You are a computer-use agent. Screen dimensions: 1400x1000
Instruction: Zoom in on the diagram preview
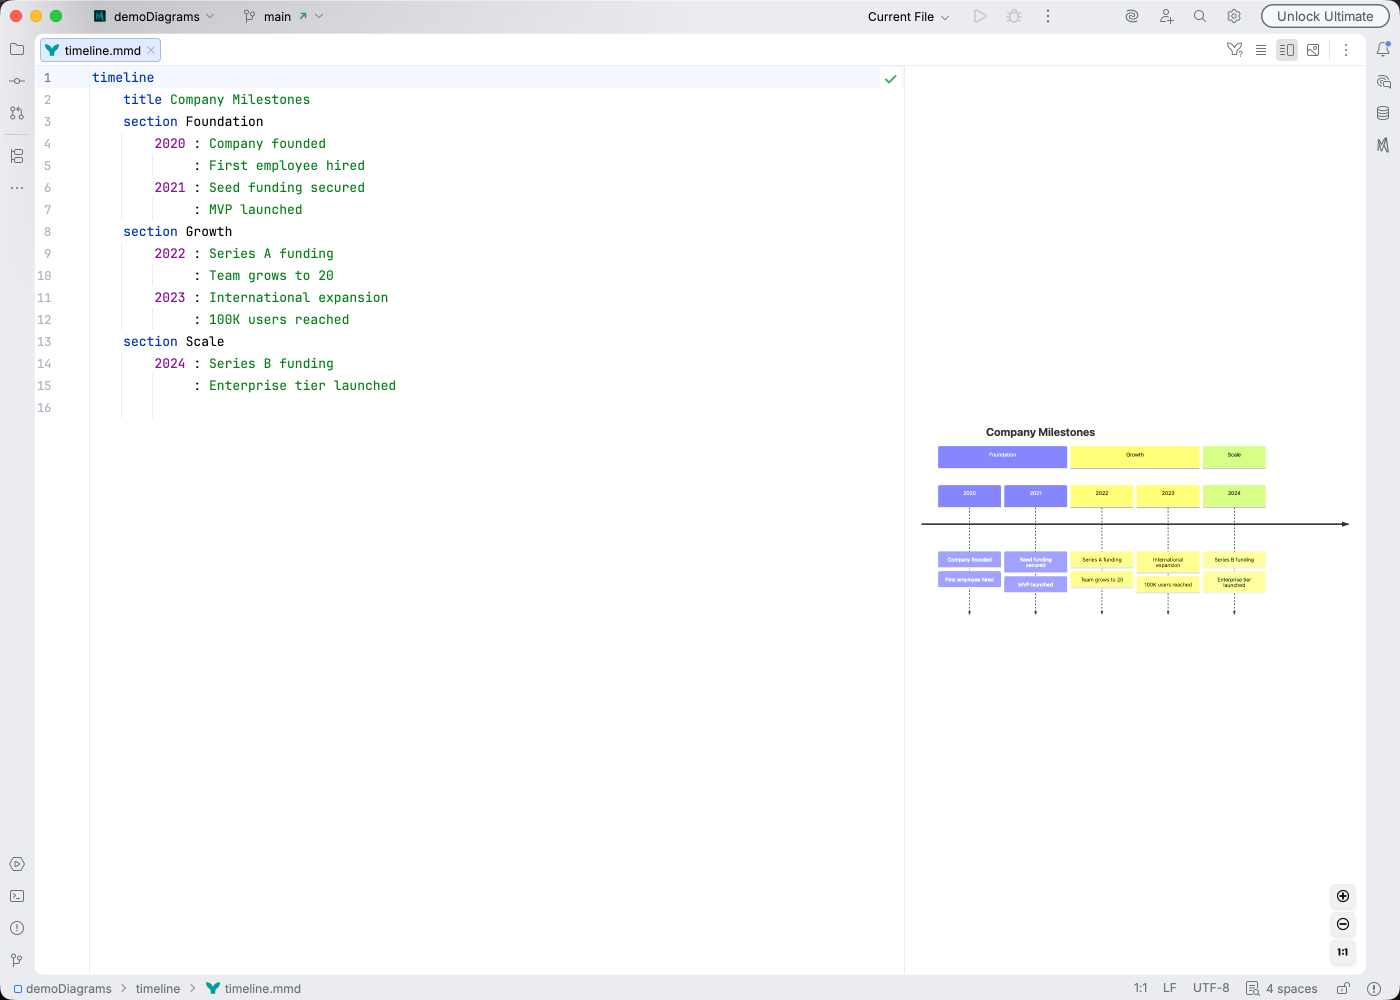point(1342,896)
